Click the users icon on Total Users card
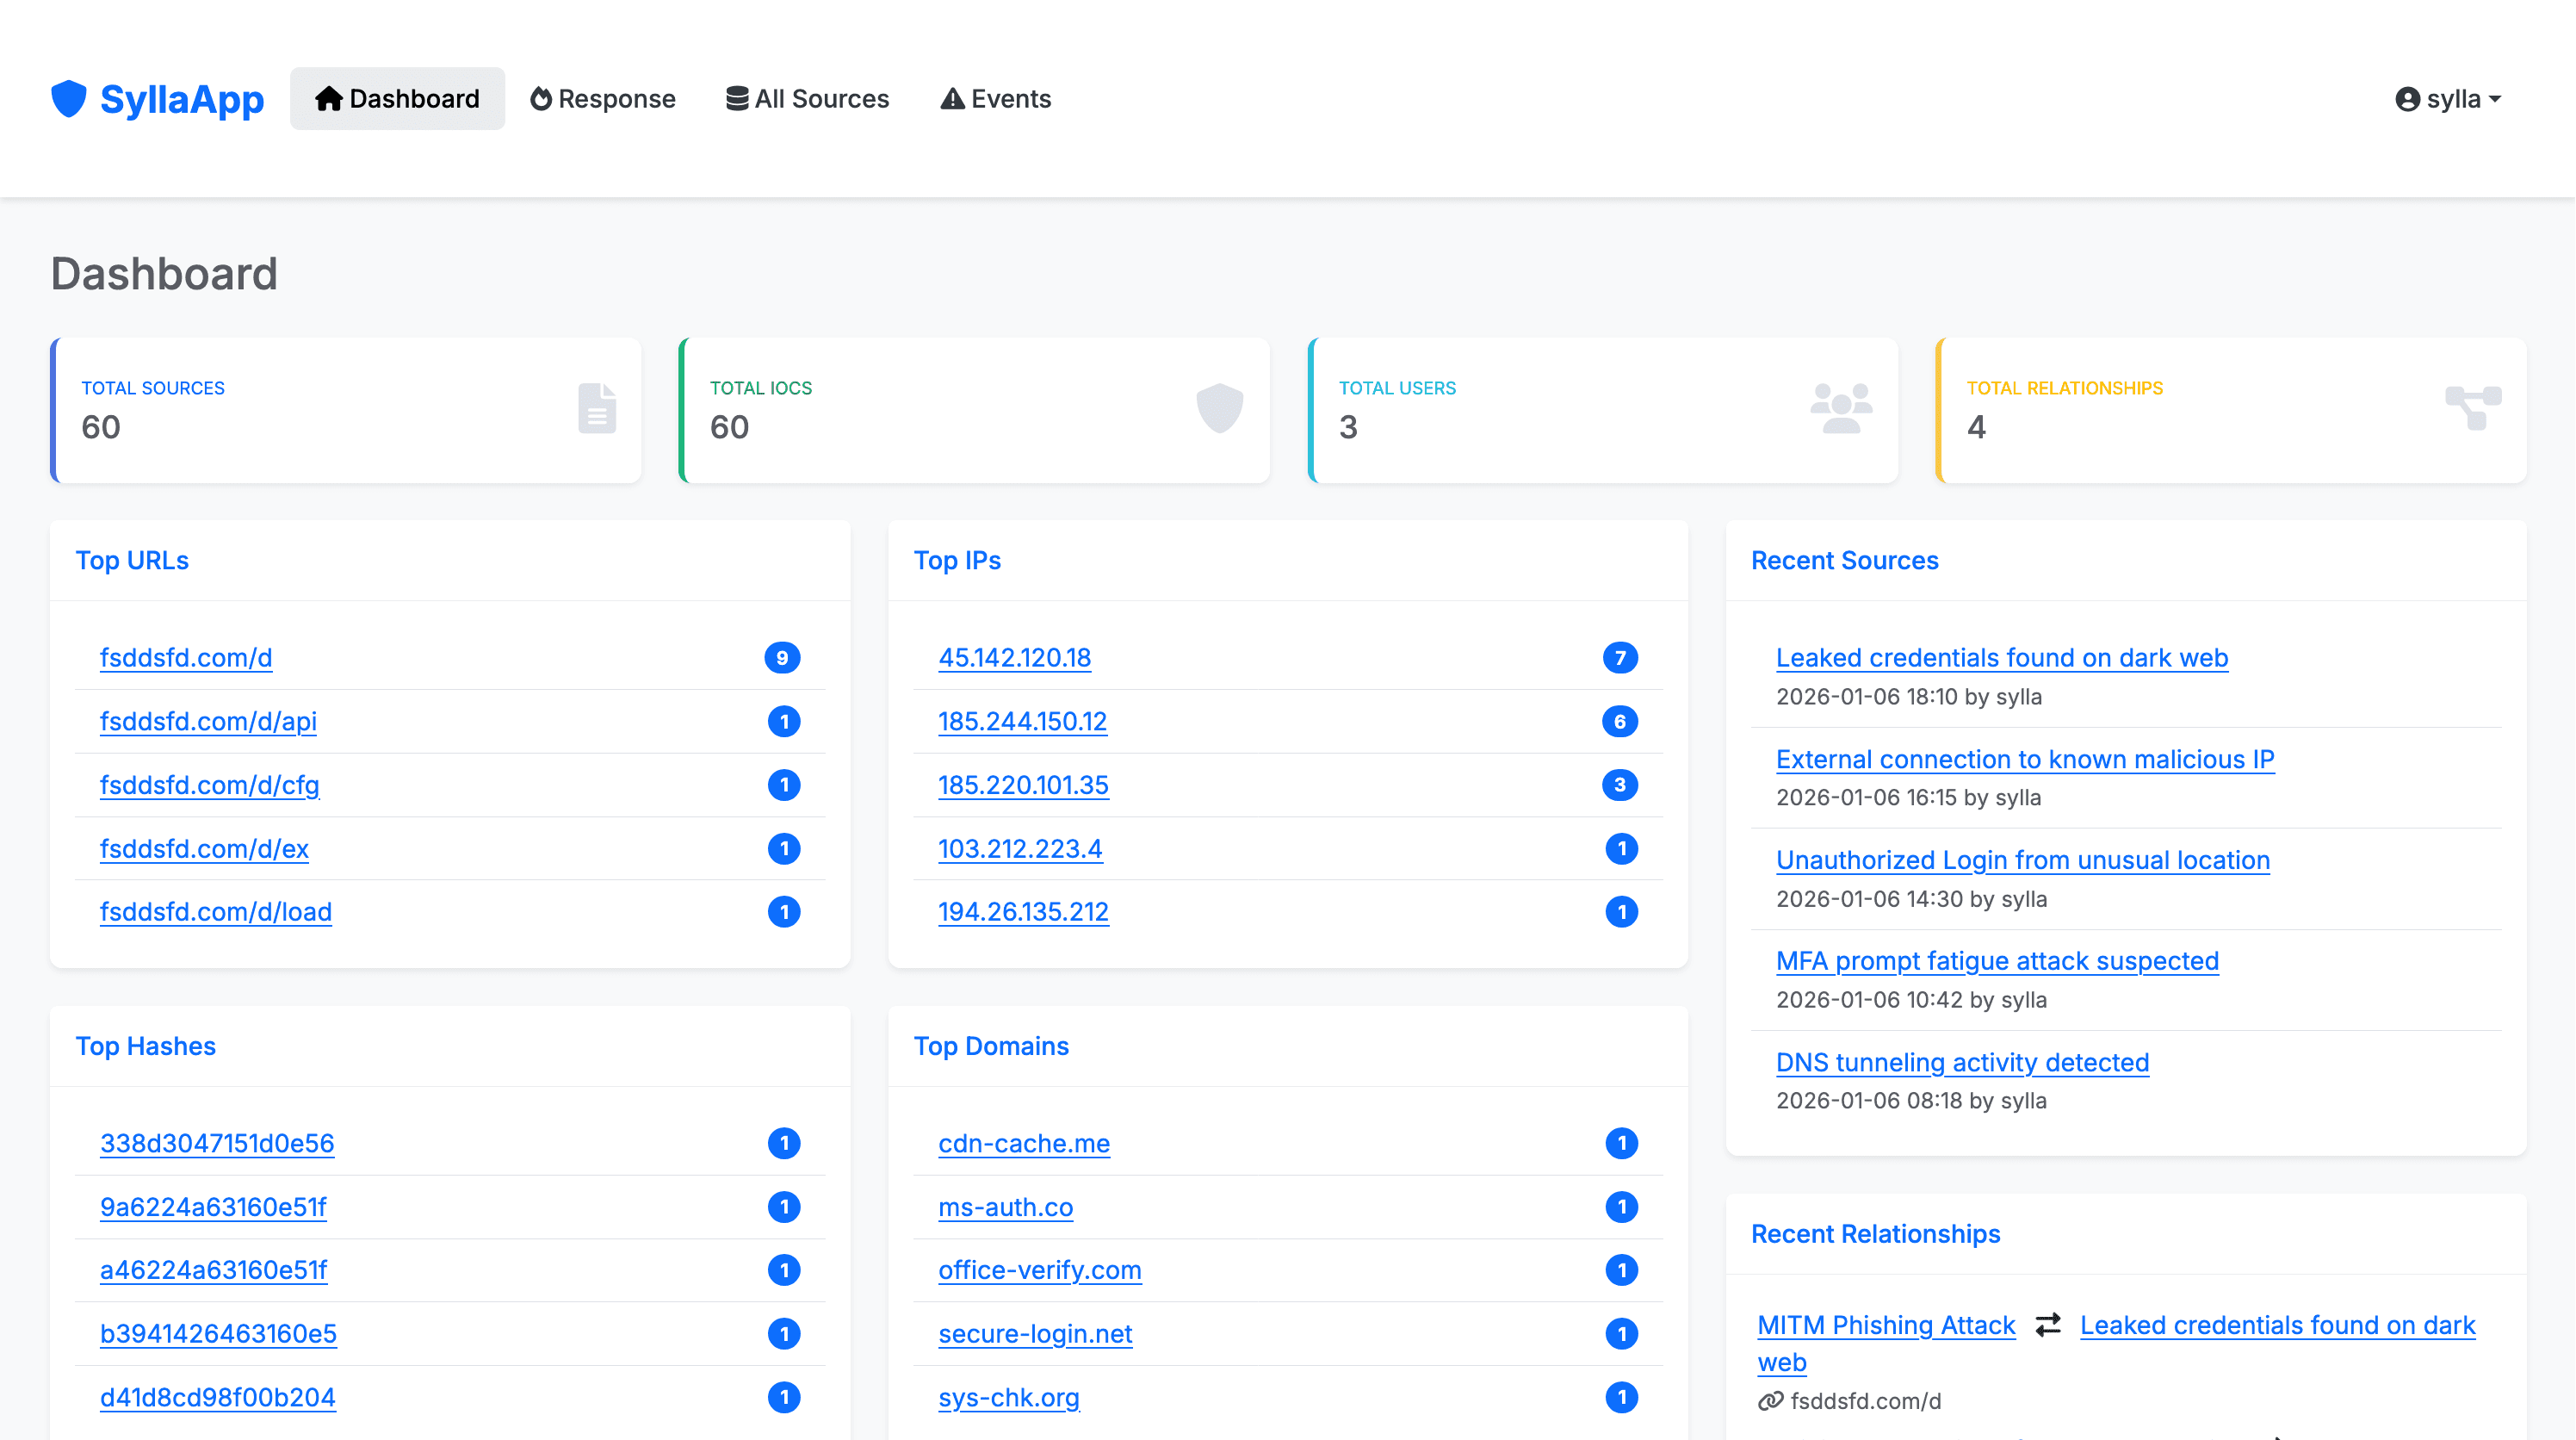This screenshot has width=2576, height=1440. pyautogui.click(x=1840, y=409)
